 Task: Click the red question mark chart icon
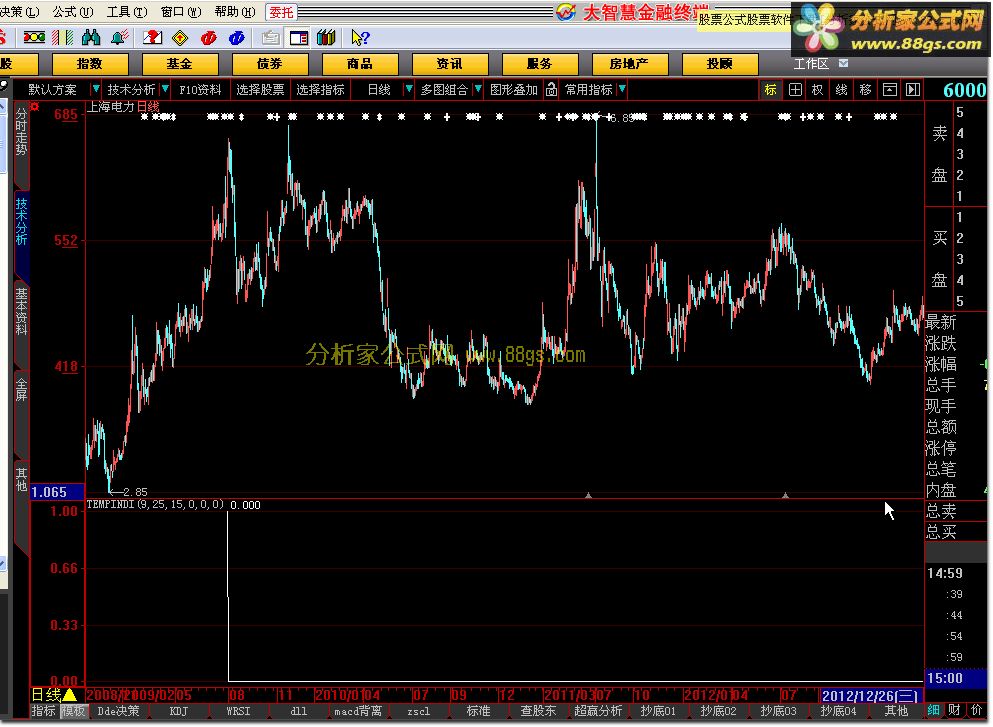(x=152, y=38)
